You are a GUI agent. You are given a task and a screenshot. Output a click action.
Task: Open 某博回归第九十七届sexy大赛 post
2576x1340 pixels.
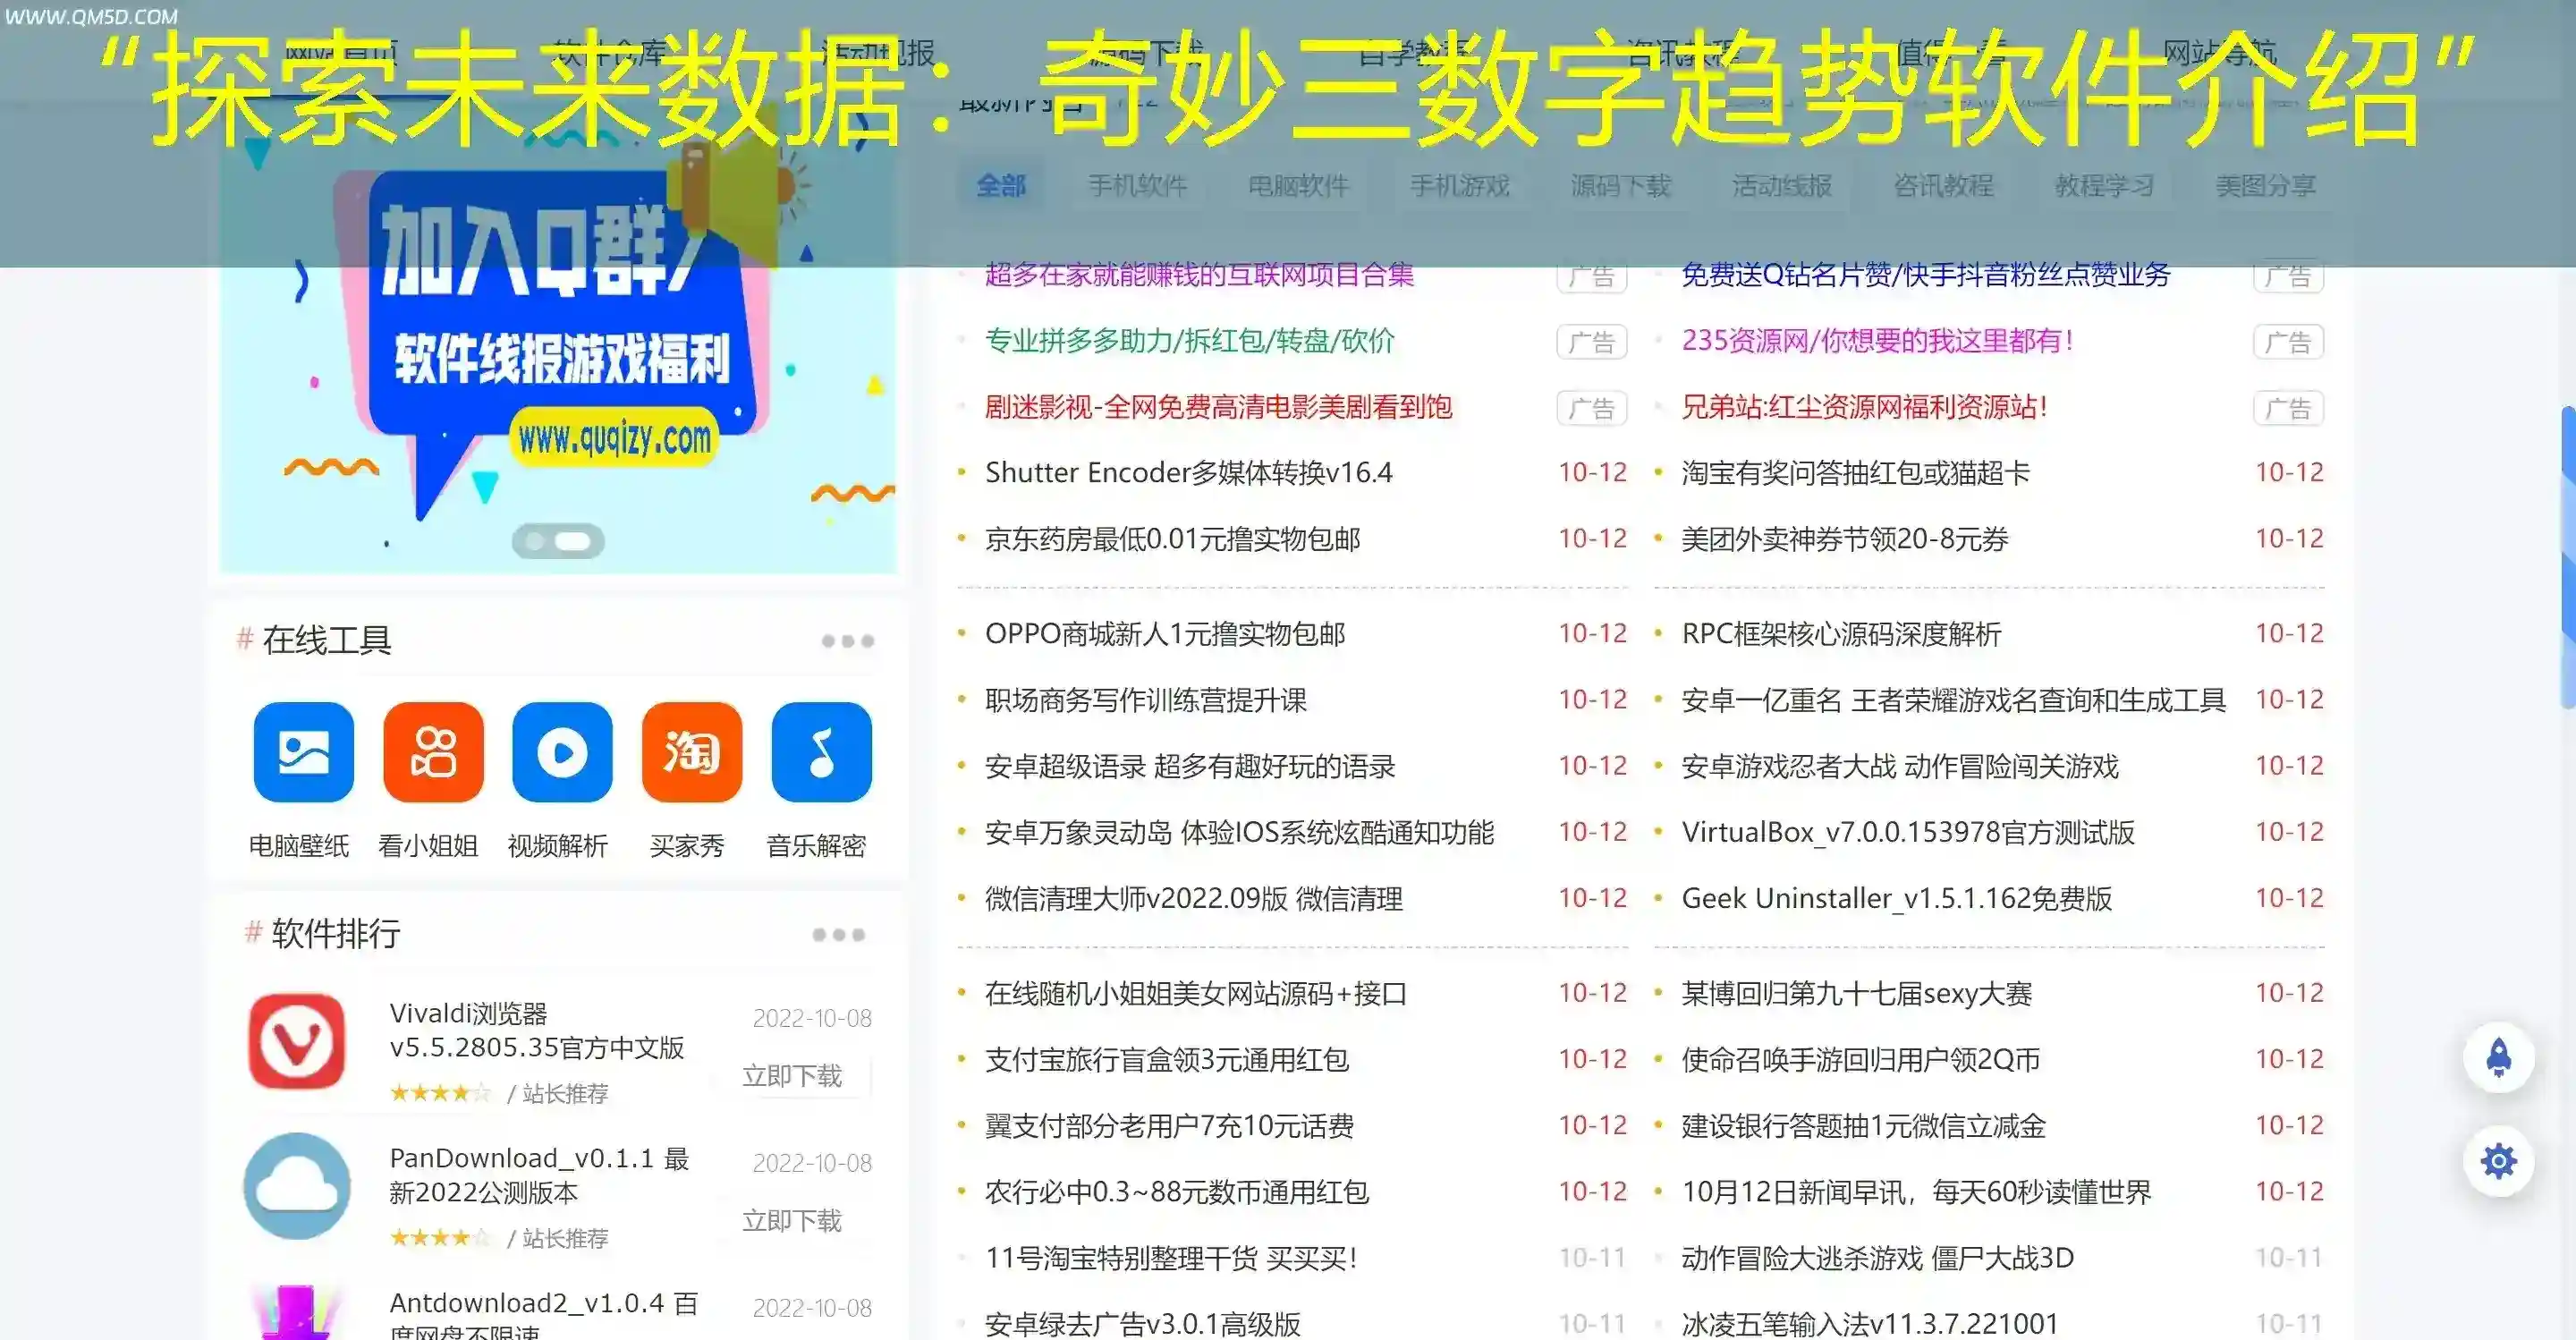[x=1857, y=993]
